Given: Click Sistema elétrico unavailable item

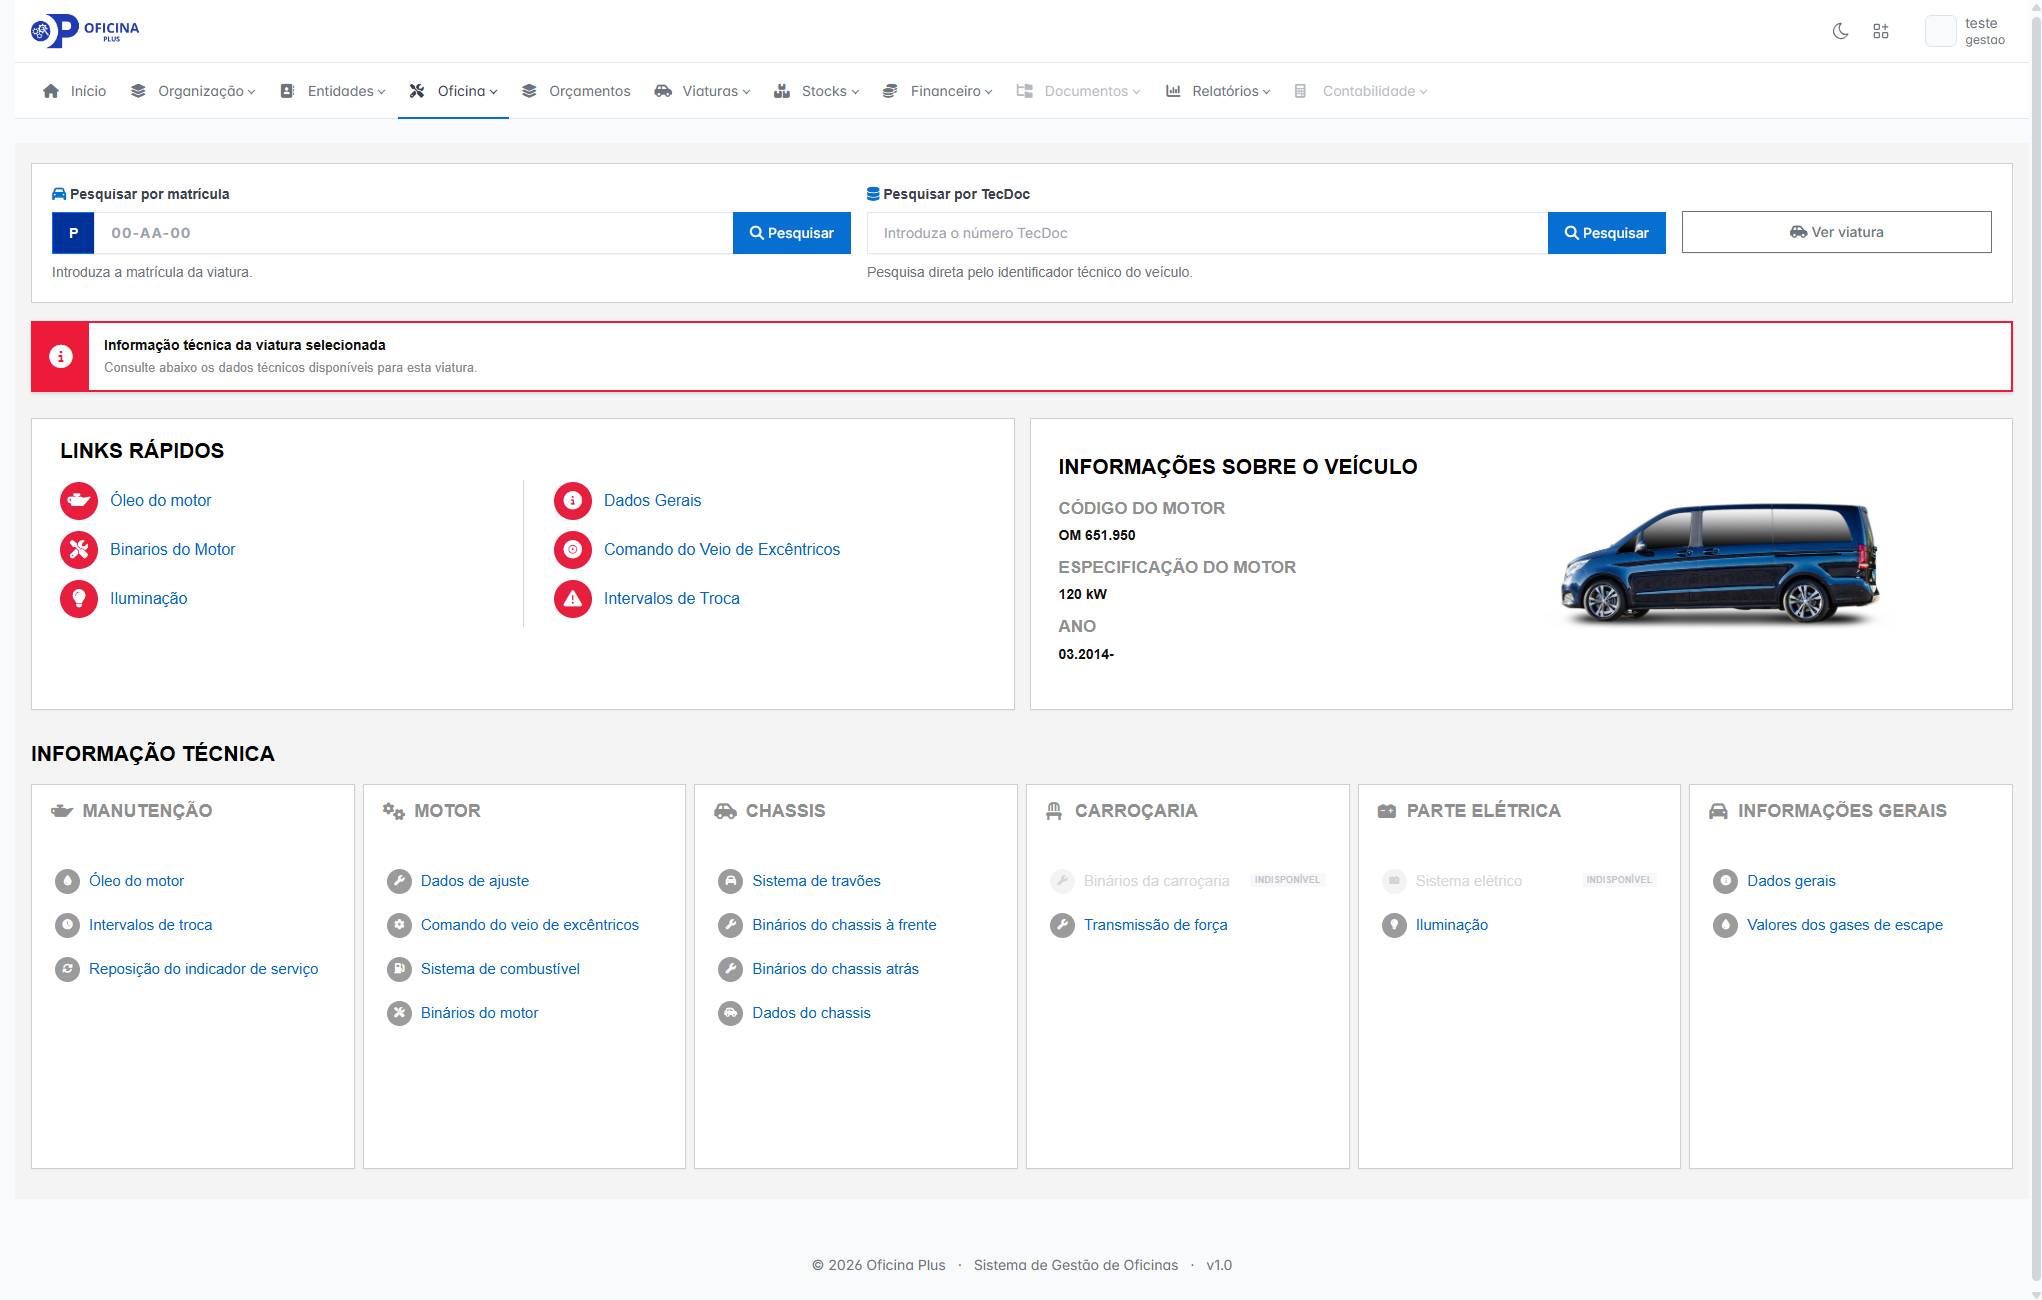Looking at the screenshot, I should pos(1519,881).
